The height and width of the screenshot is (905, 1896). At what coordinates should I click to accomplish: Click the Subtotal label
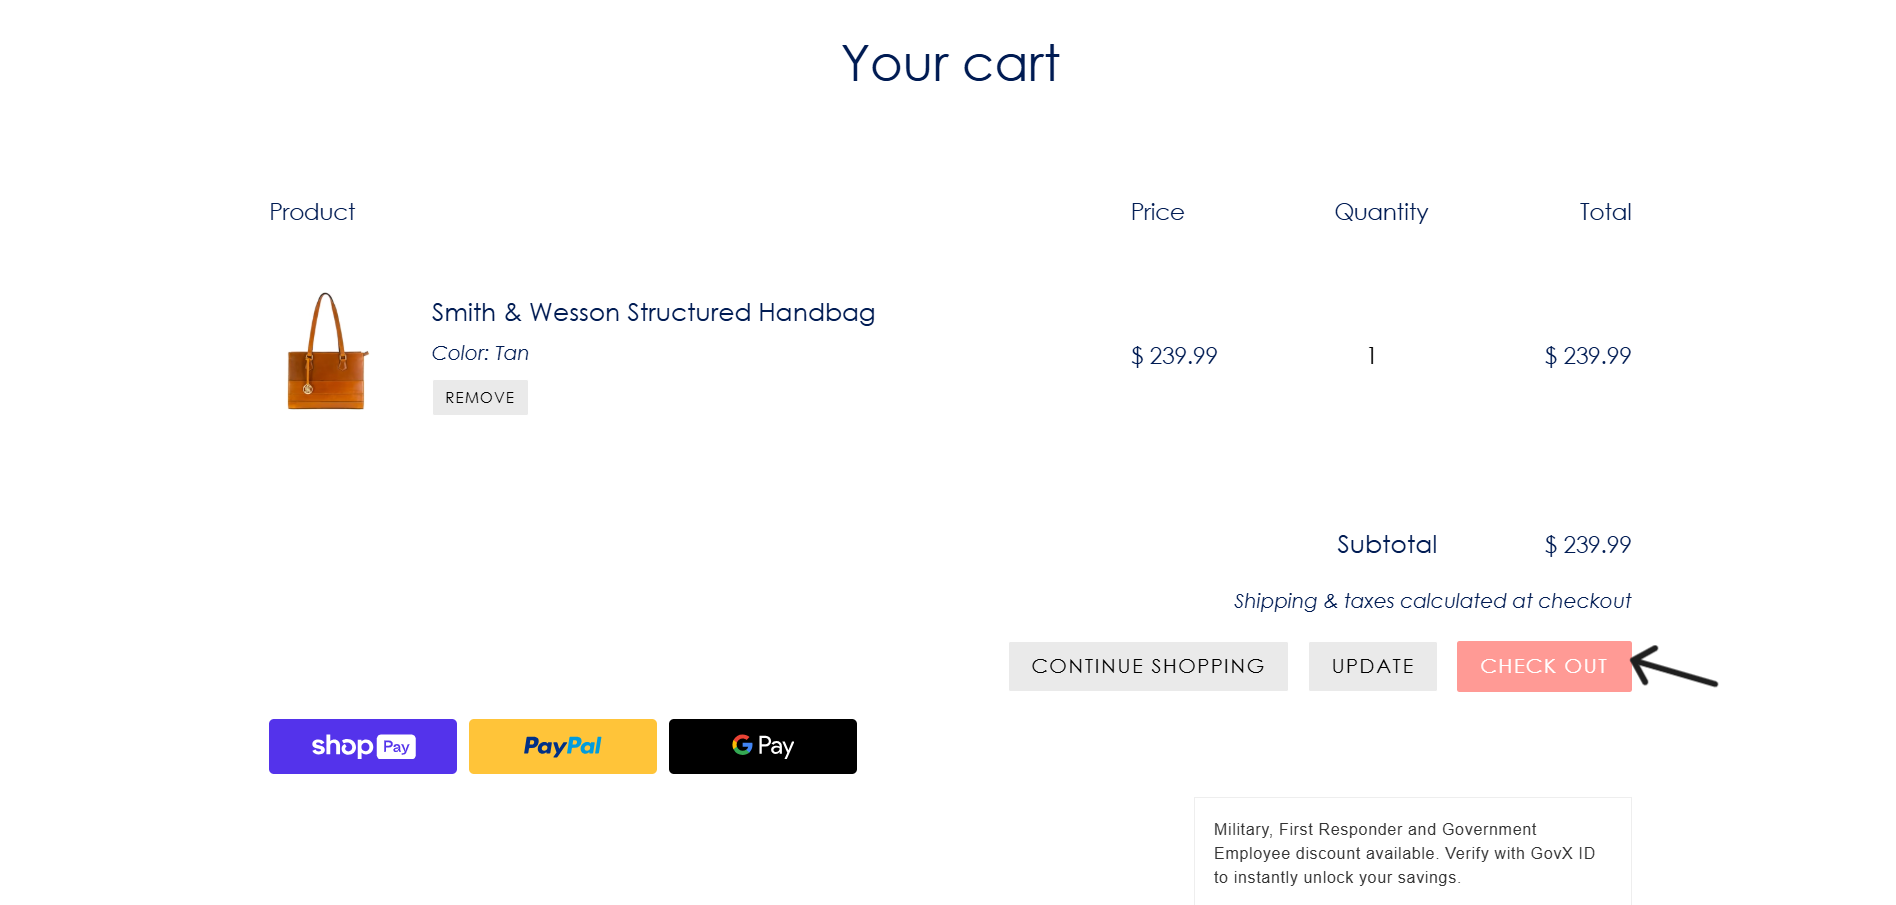pos(1386,545)
